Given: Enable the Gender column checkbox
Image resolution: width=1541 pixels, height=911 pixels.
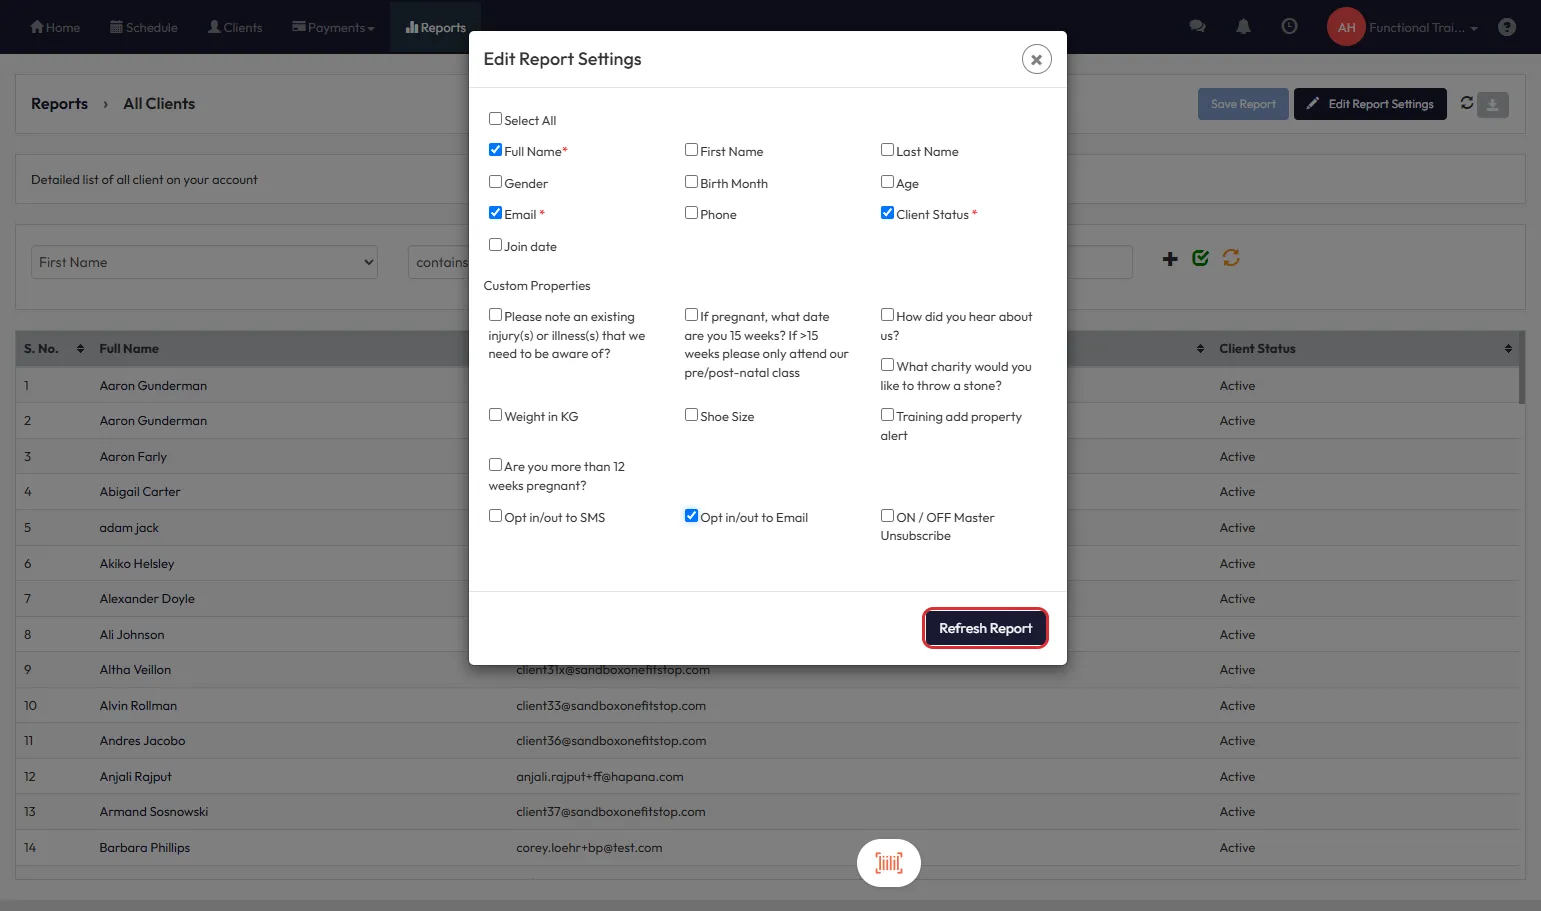Looking at the screenshot, I should [495, 182].
